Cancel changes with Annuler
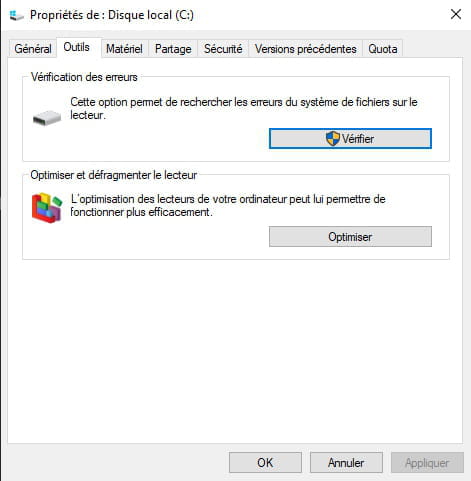Viewport: 471px width, 481px height. [x=346, y=463]
